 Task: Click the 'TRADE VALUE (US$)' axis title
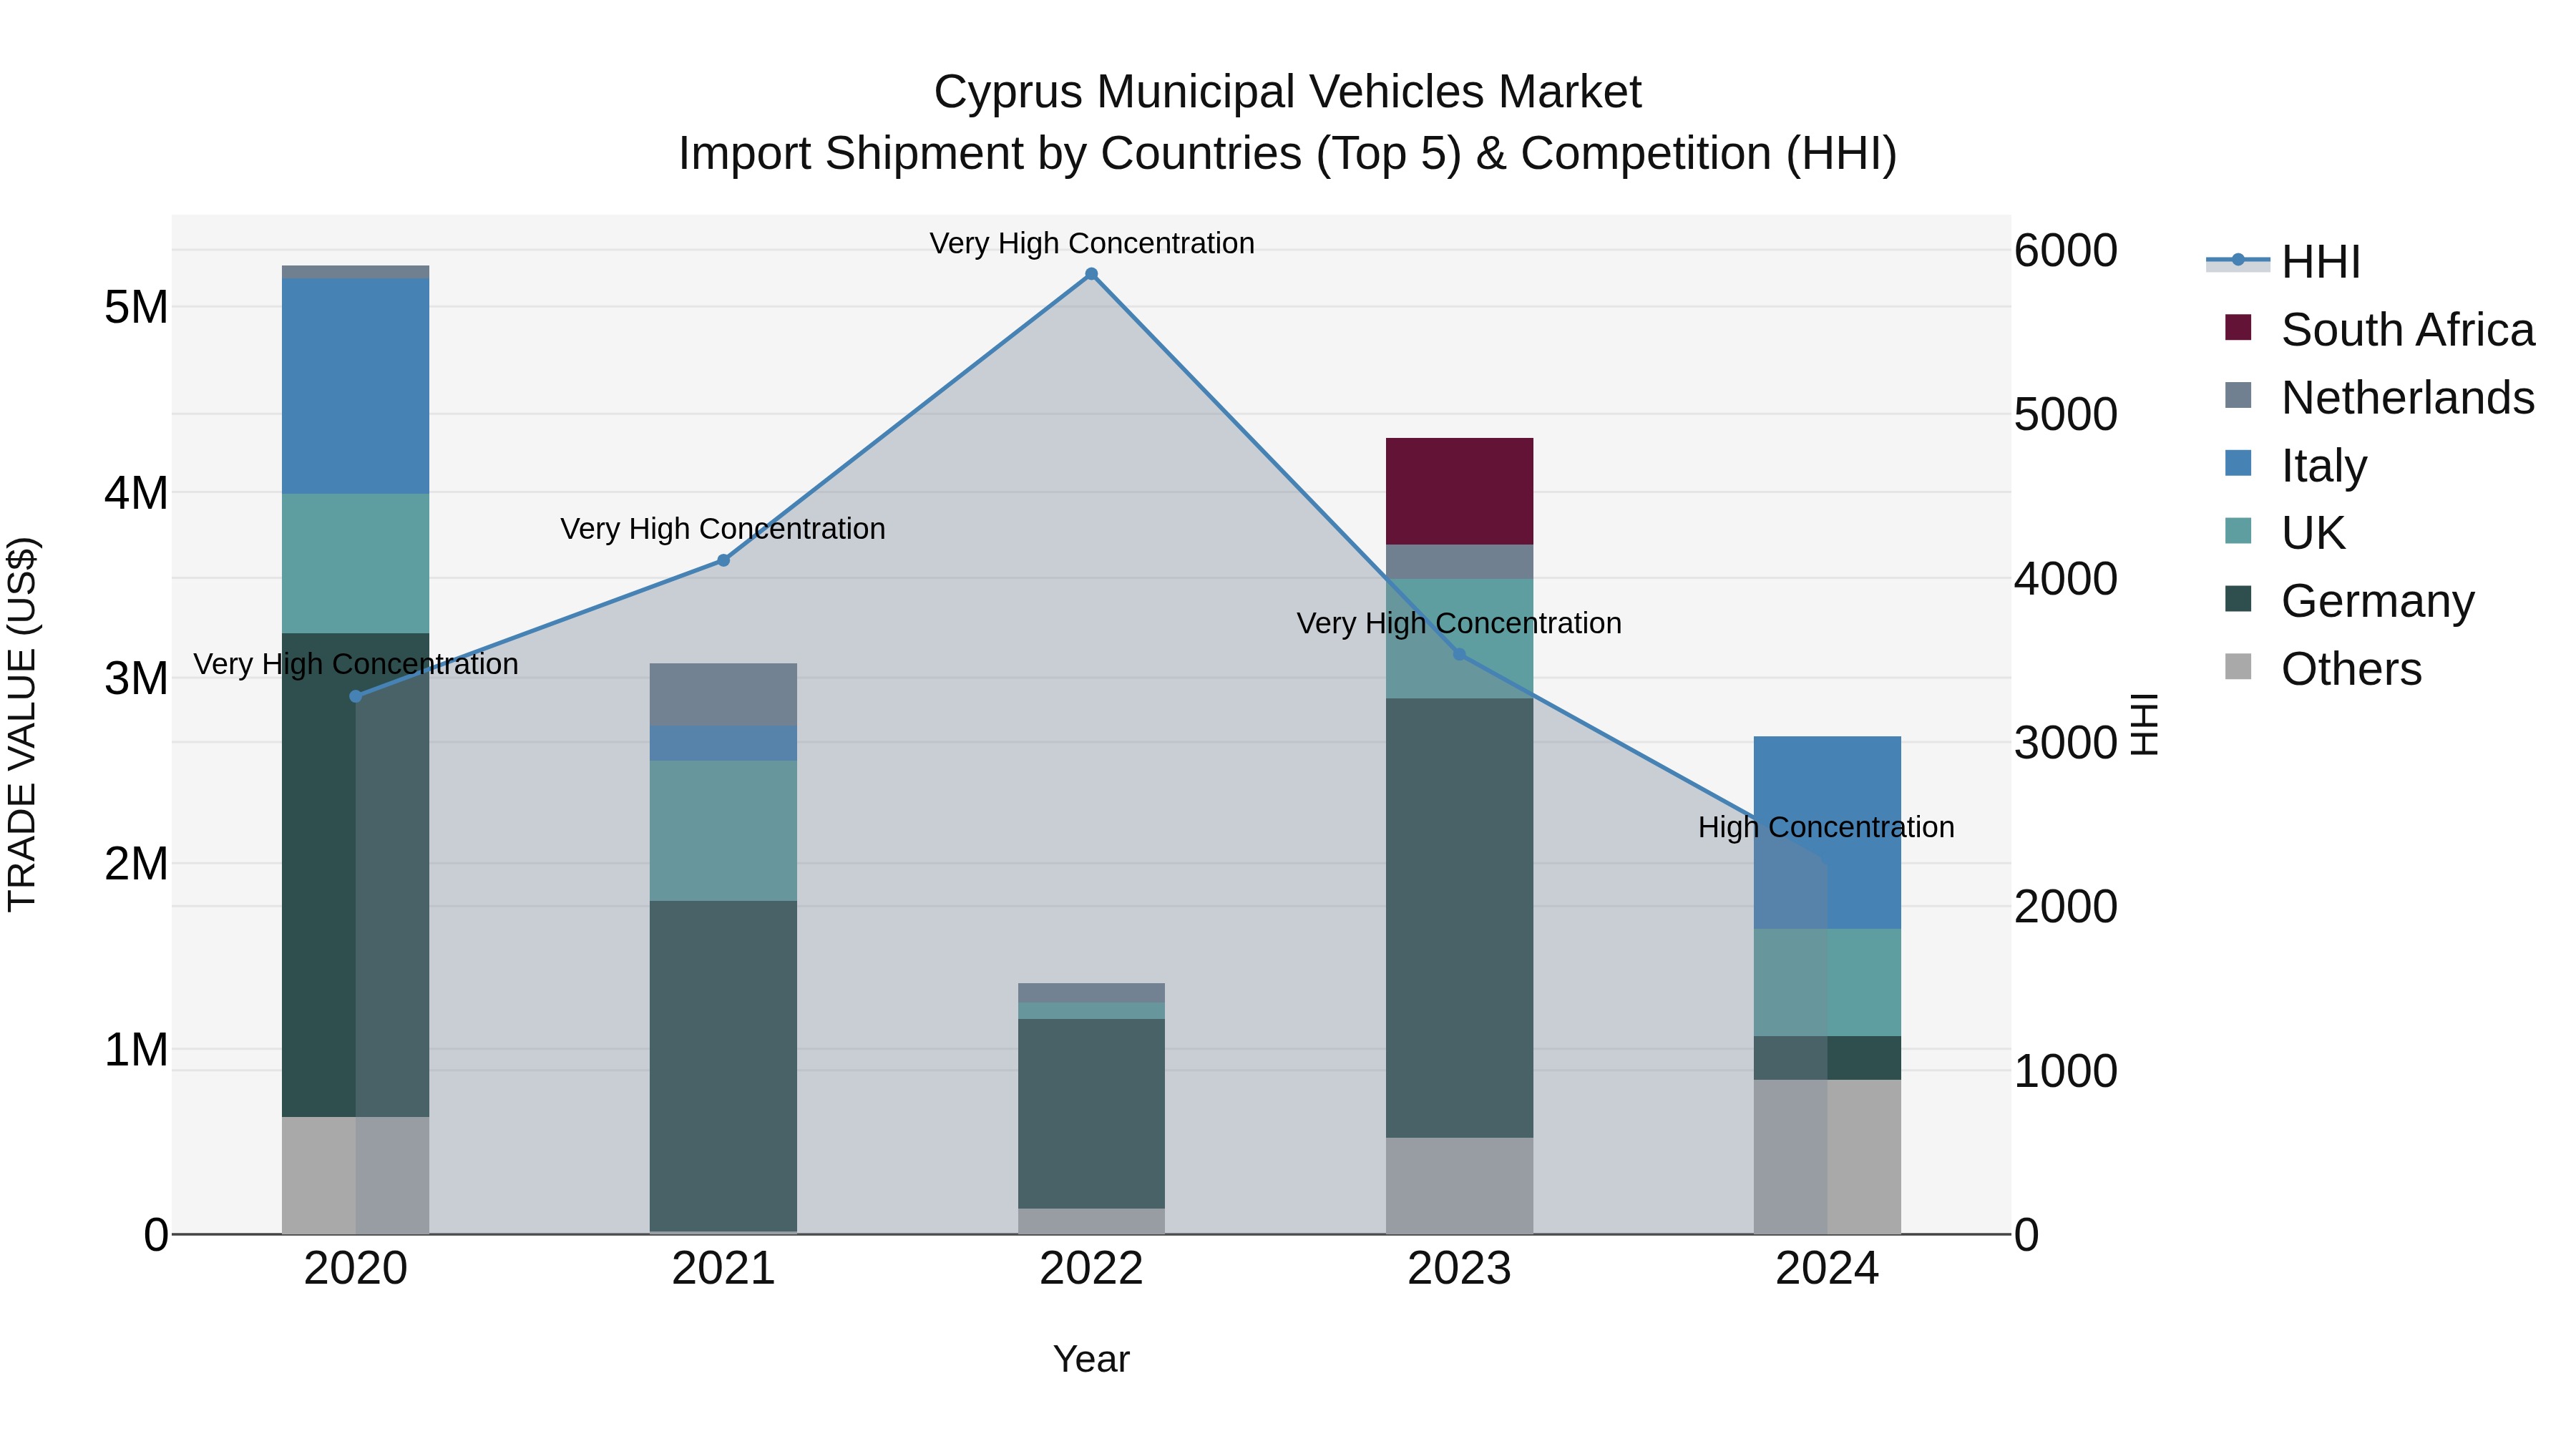tap(22, 725)
